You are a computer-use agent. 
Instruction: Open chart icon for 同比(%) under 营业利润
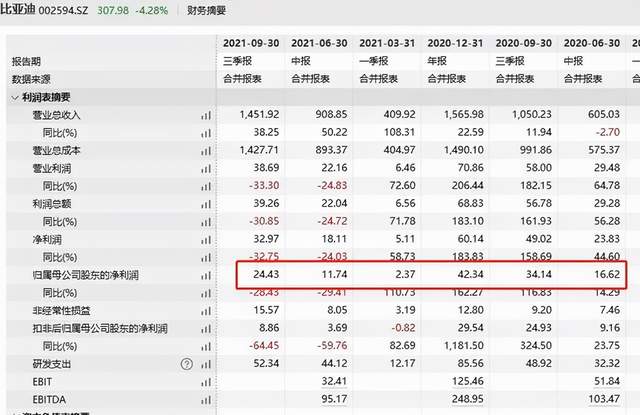tap(206, 186)
